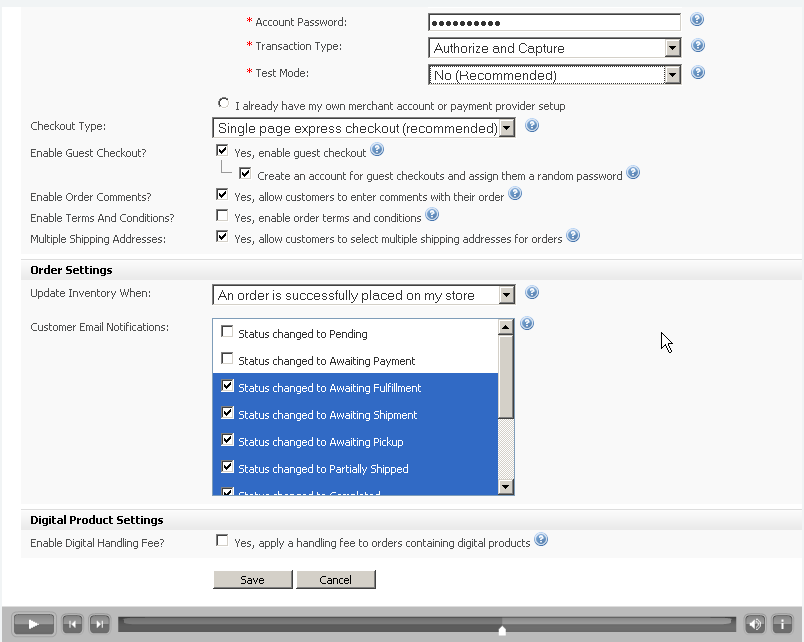The image size is (804, 642).
Task: Open help for Account Password field
Action: point(697,19)
